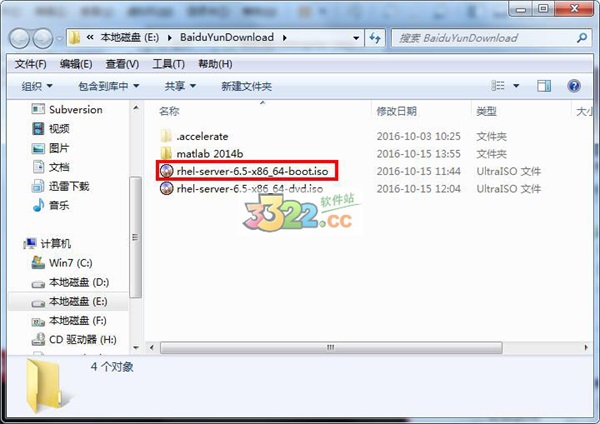Open the 工具(T) menu
The height and width of the screenshot is (424, 600).
click(168, 64)
